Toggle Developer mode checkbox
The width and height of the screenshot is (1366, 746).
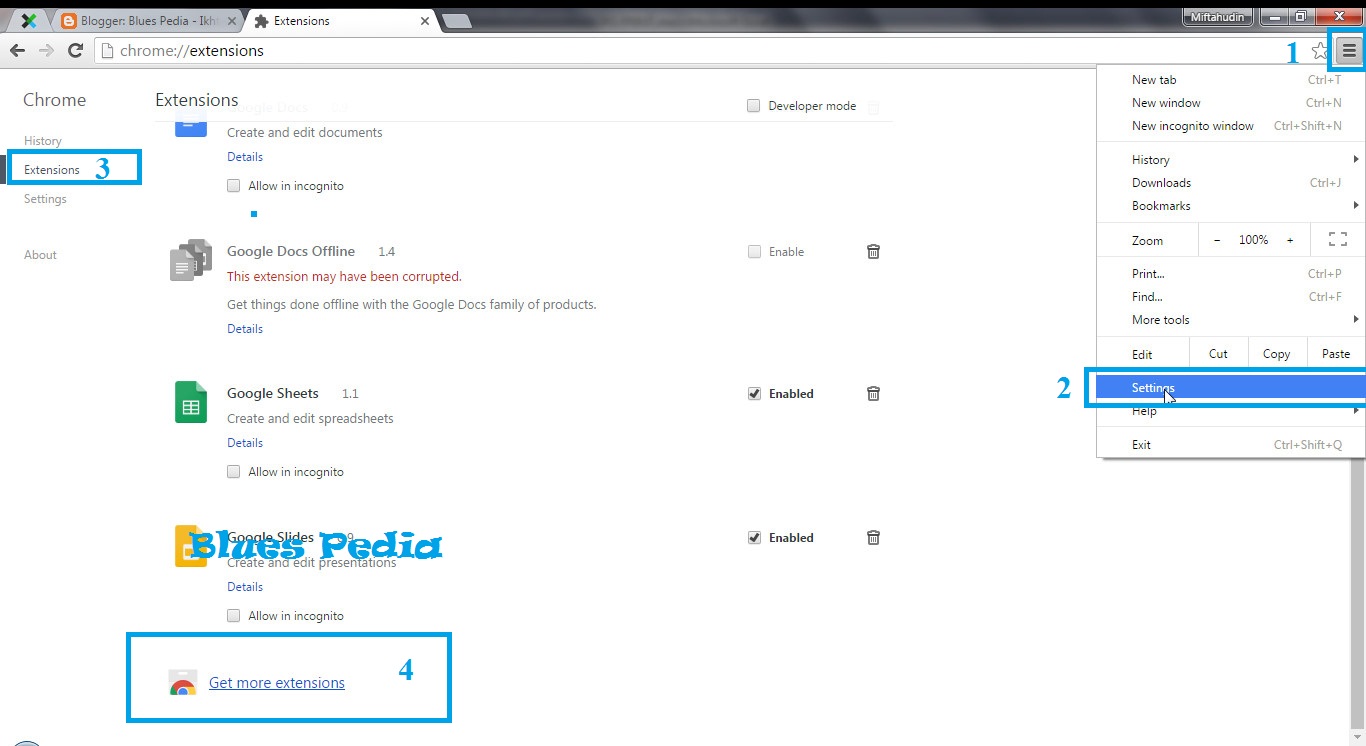click(754, 106)
